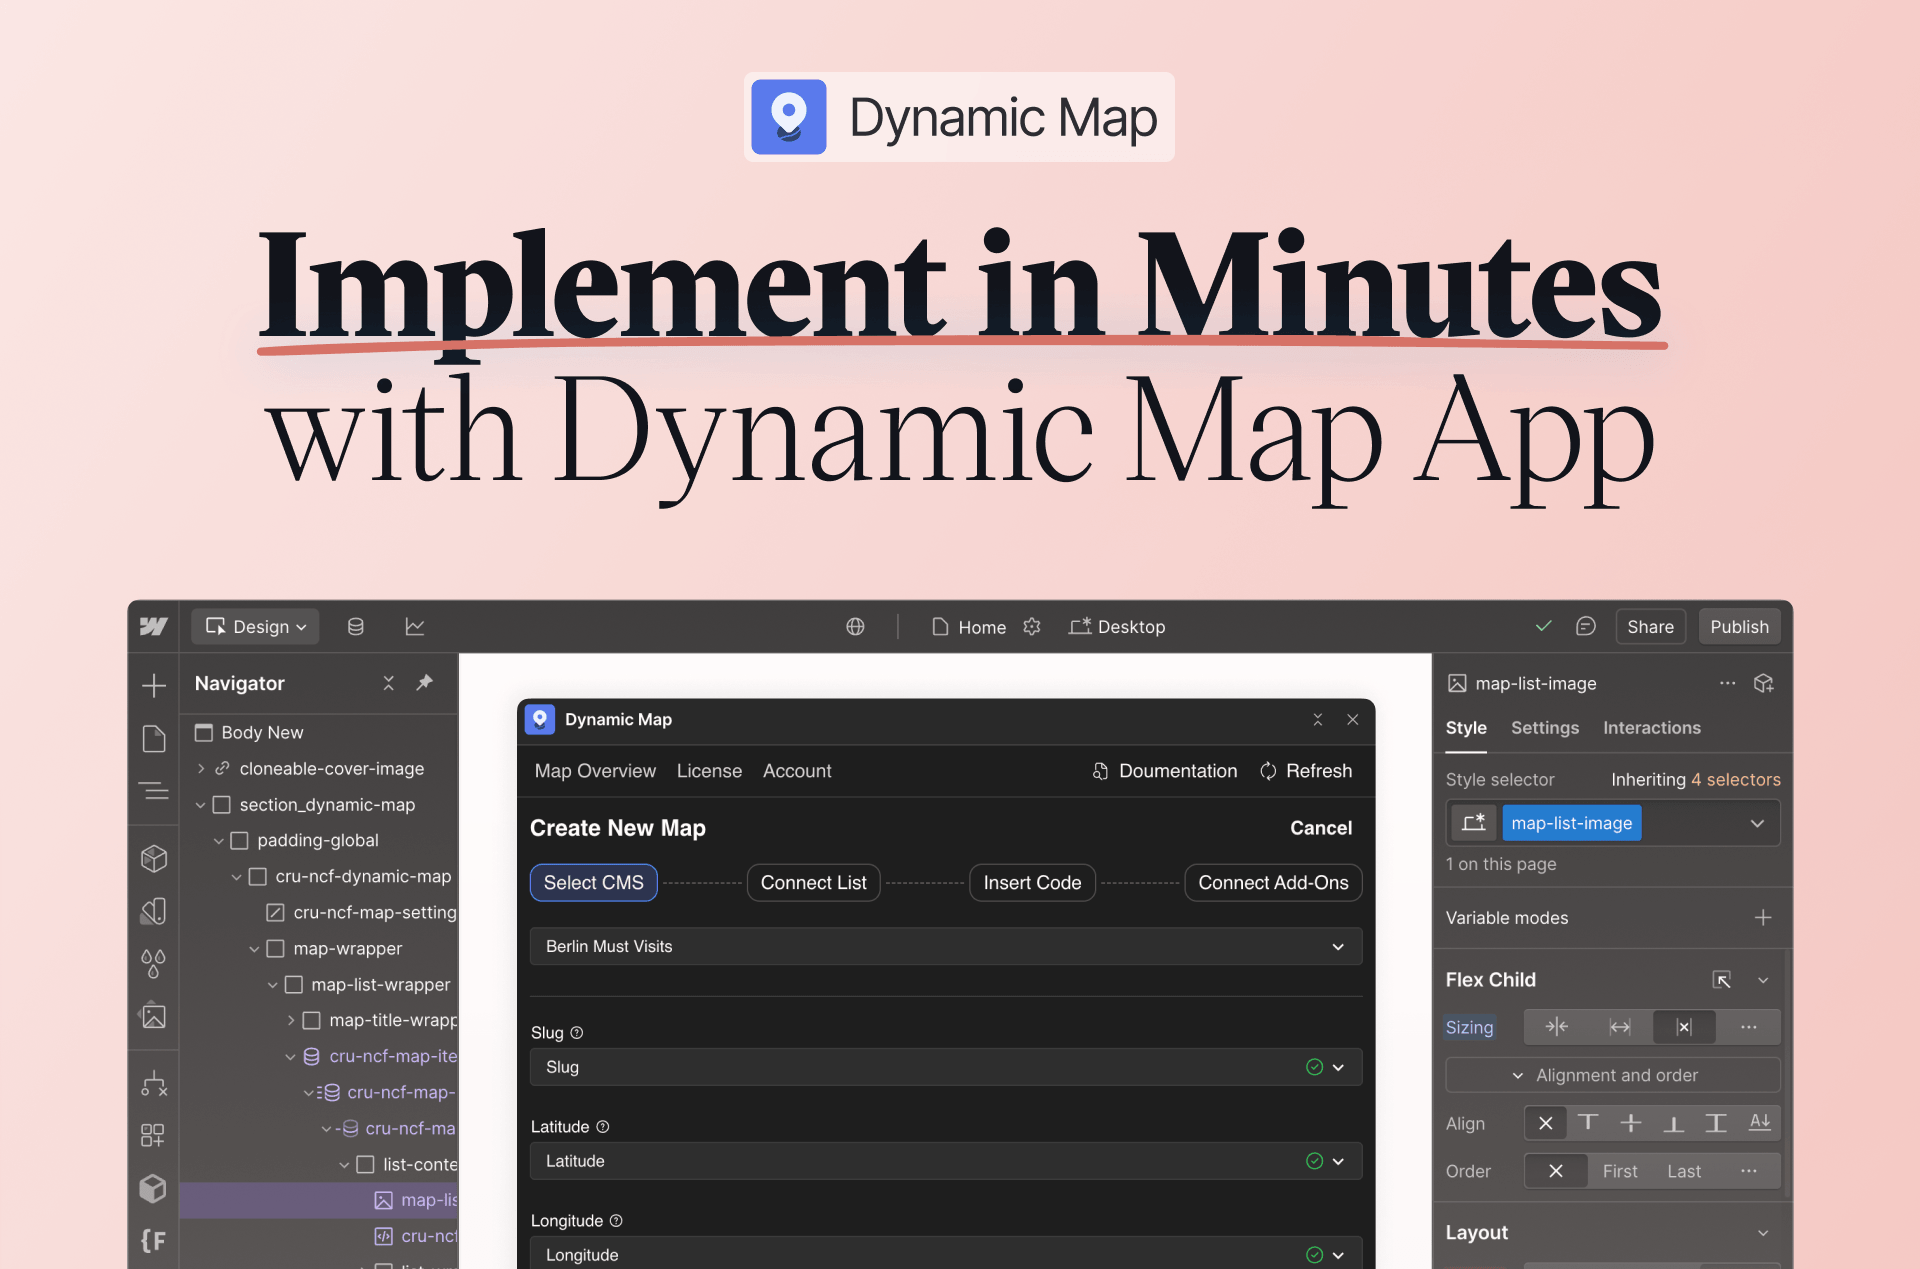Screen dimensions: 1920x1269
Task: Open the Style manager droplets icon
Action: pyautogui.click(x=154, y=964)
